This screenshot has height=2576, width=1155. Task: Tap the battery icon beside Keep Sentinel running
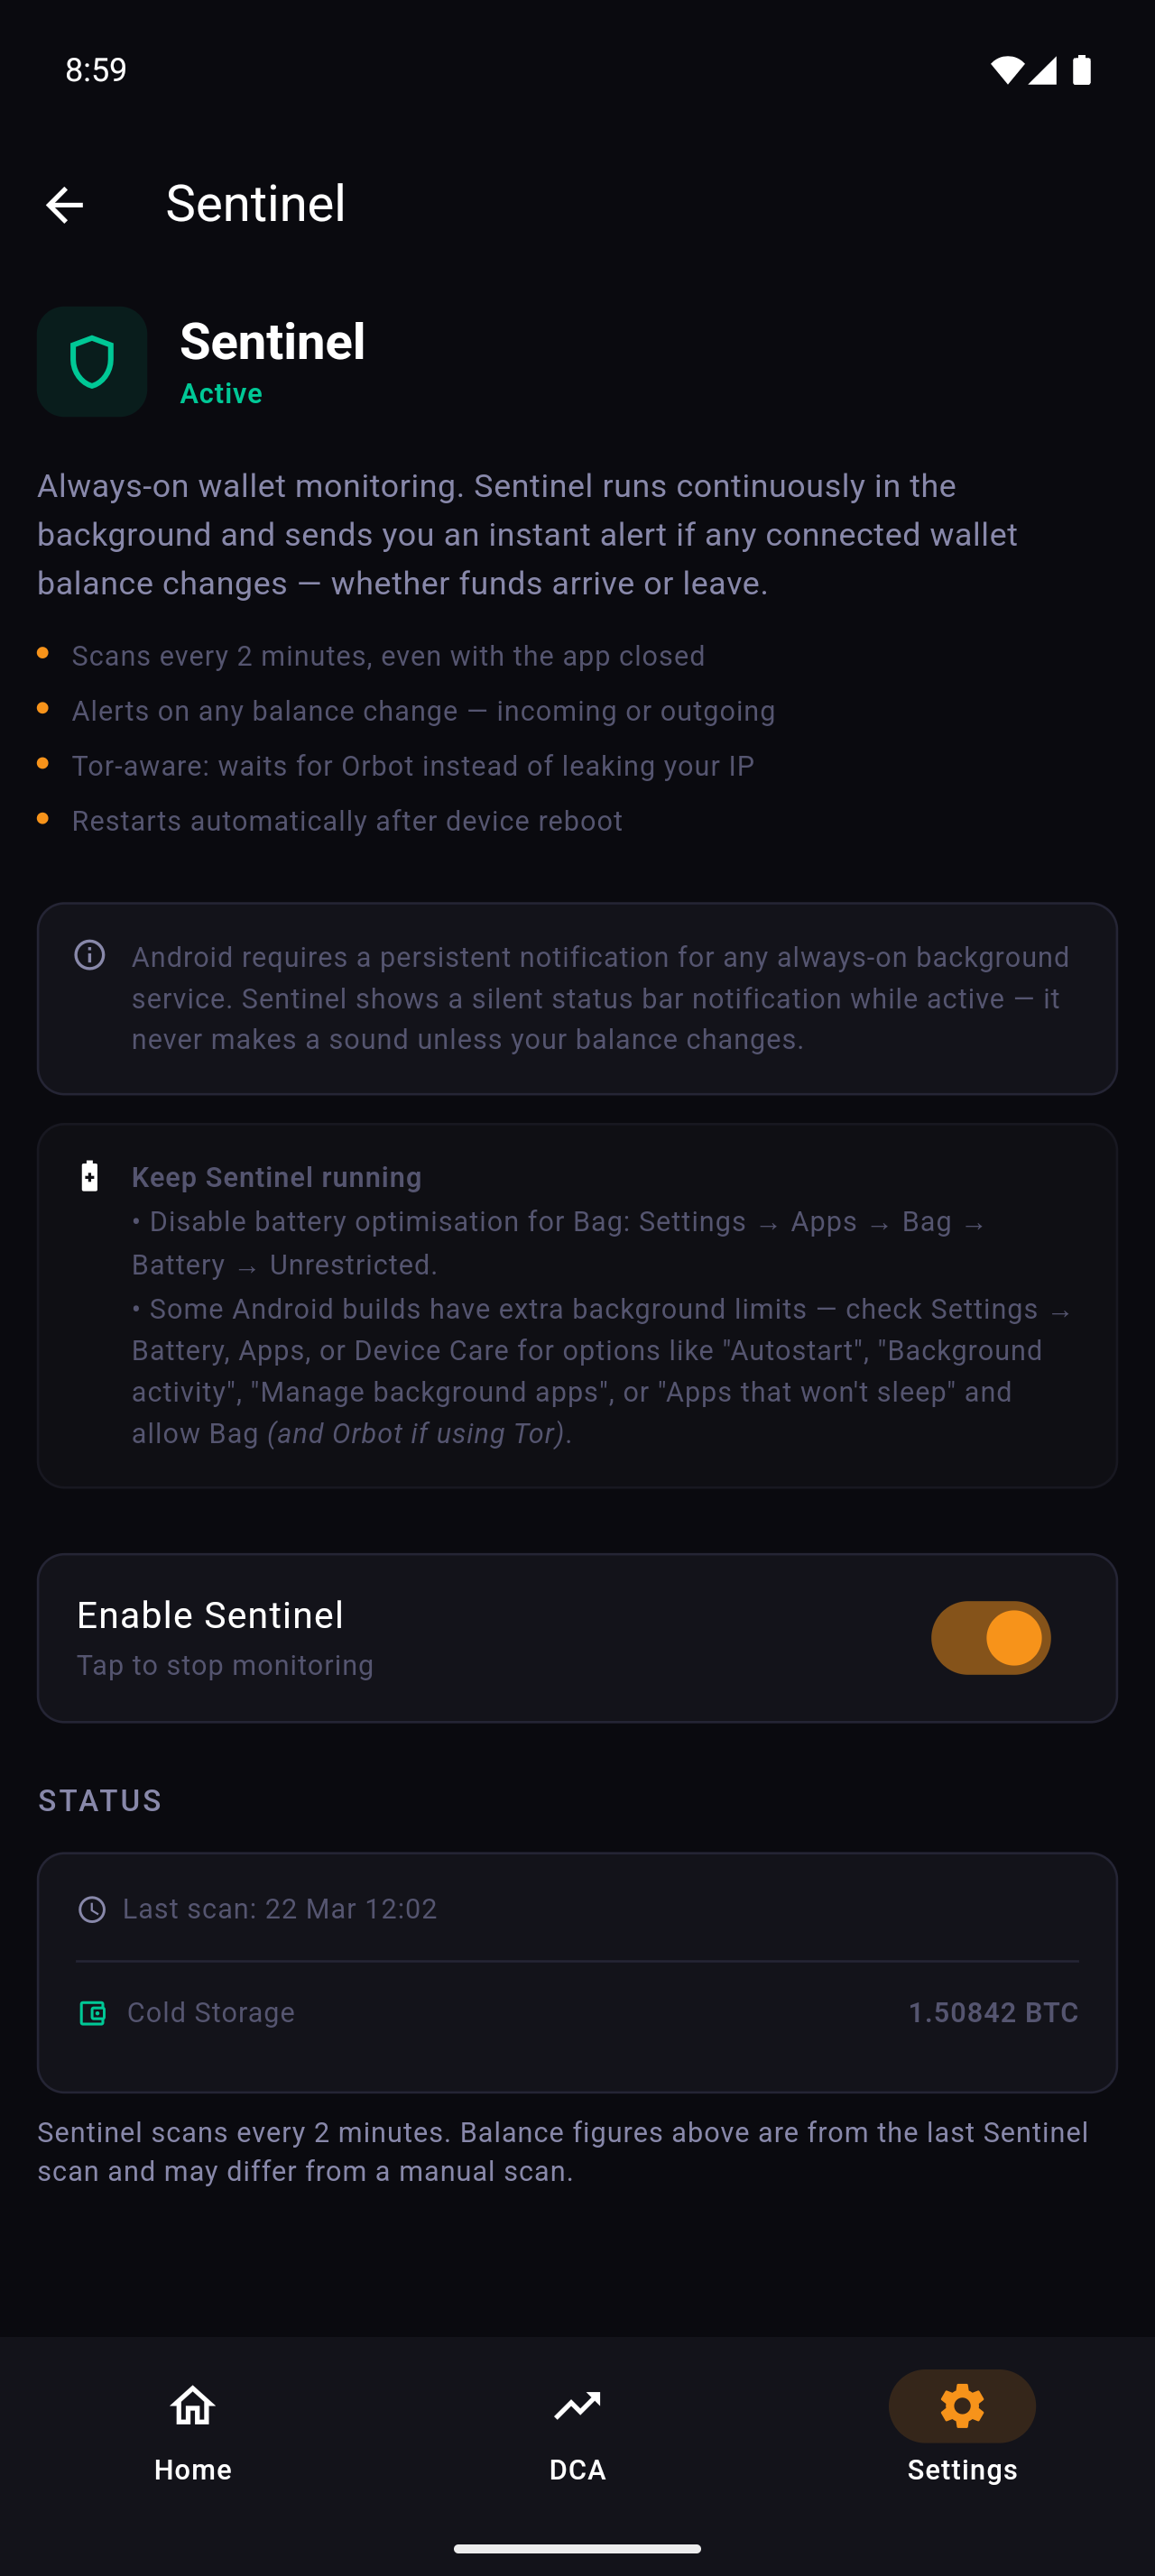pyautogui.click(x=90, y=1176)
